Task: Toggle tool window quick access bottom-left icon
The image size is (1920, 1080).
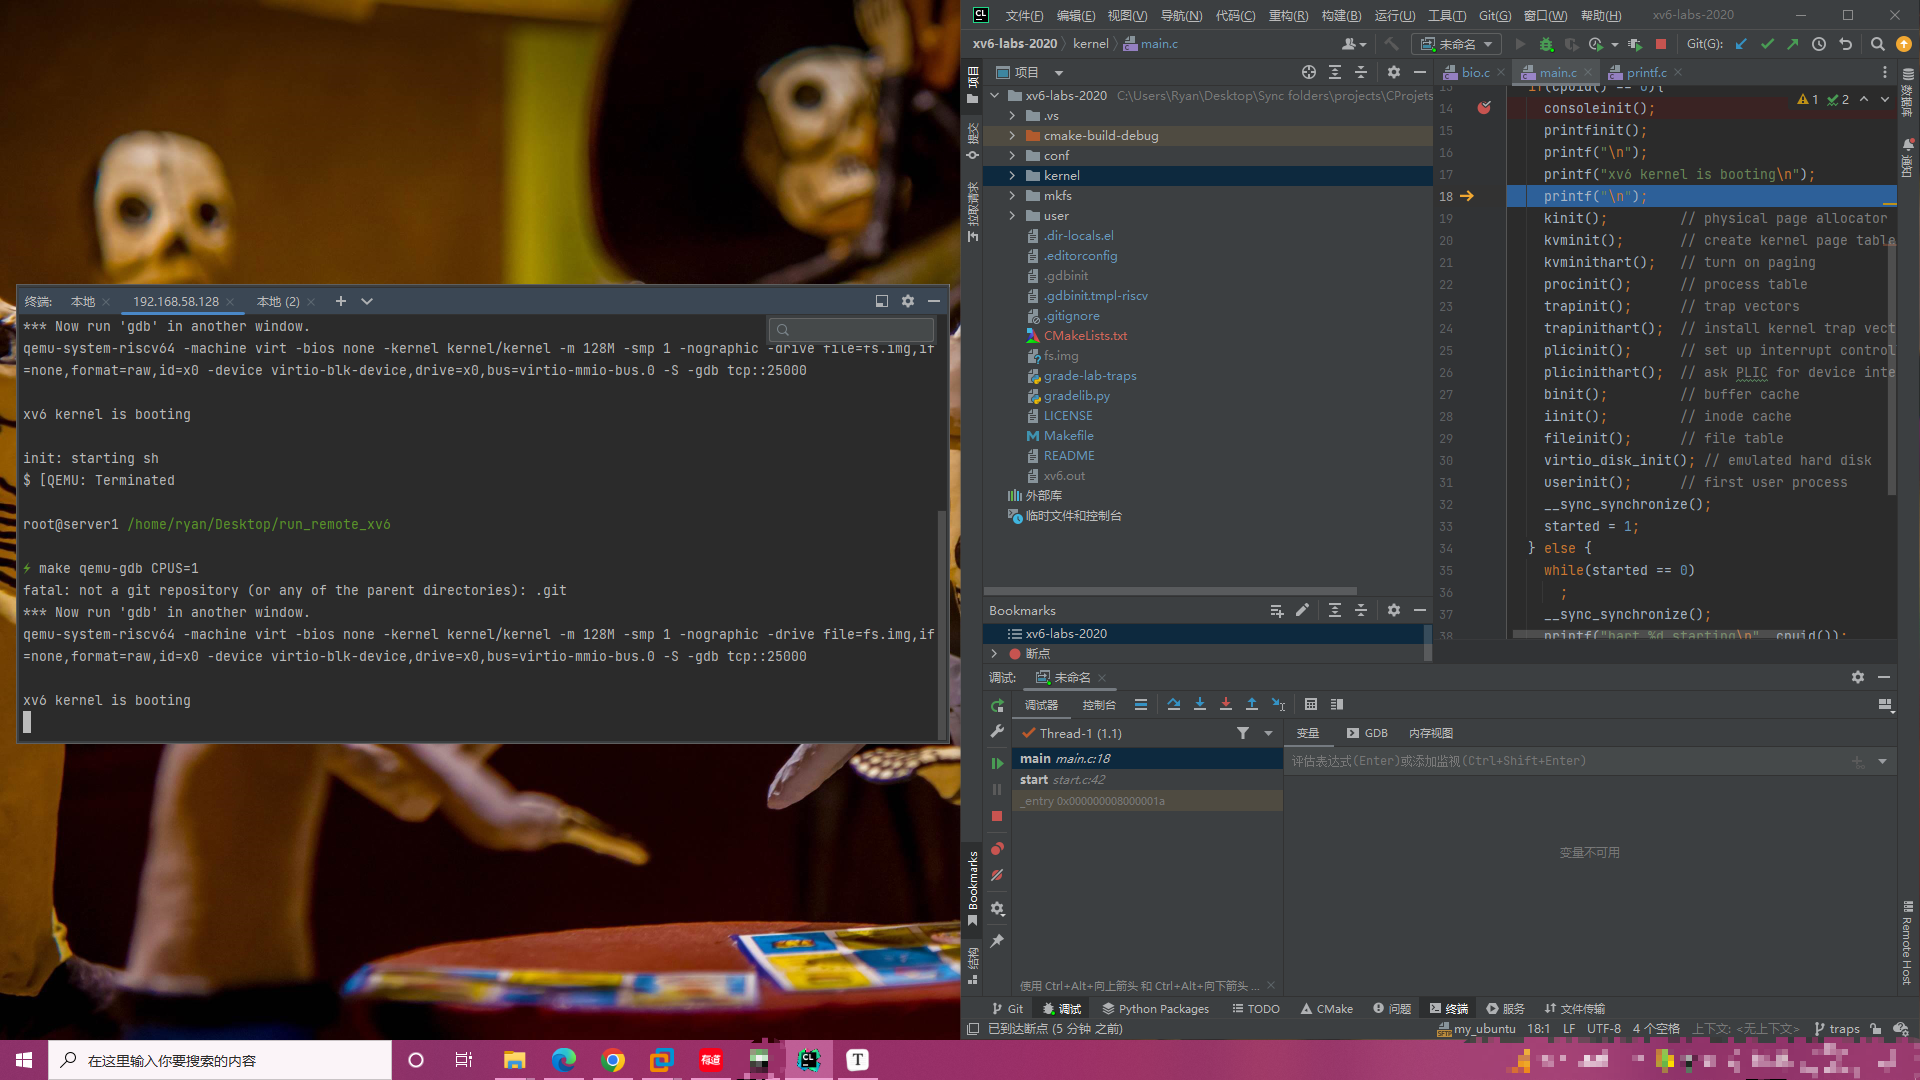Action: pos(973,1029)
